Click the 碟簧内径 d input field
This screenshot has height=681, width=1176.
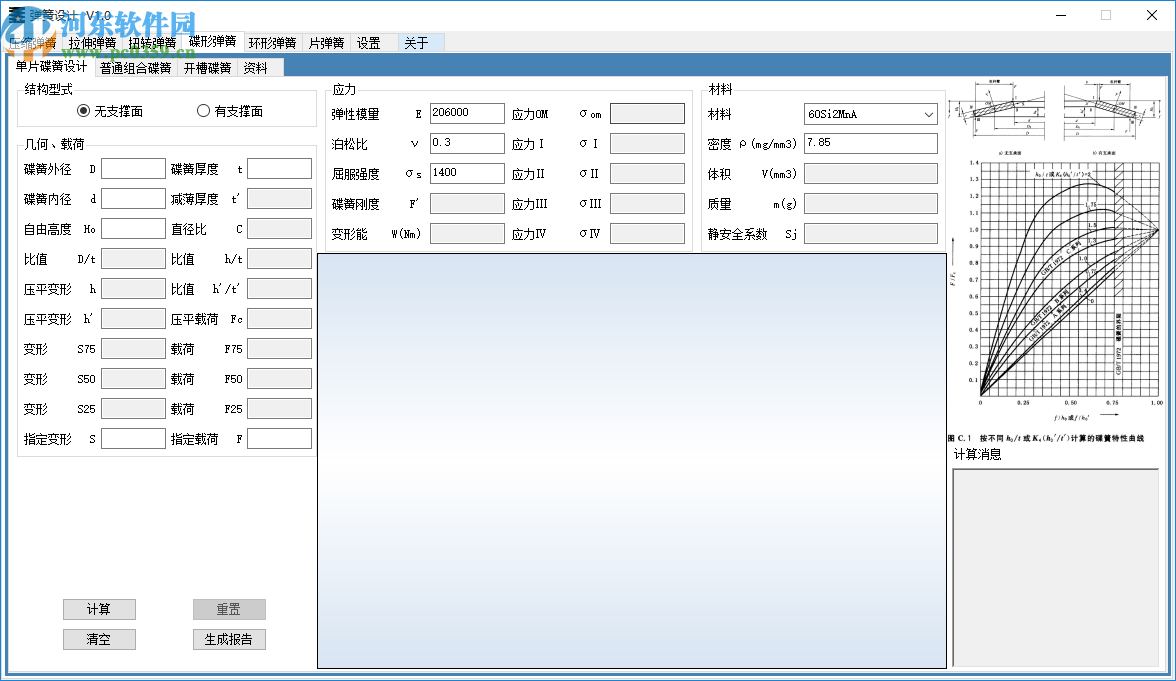(133, 199)
